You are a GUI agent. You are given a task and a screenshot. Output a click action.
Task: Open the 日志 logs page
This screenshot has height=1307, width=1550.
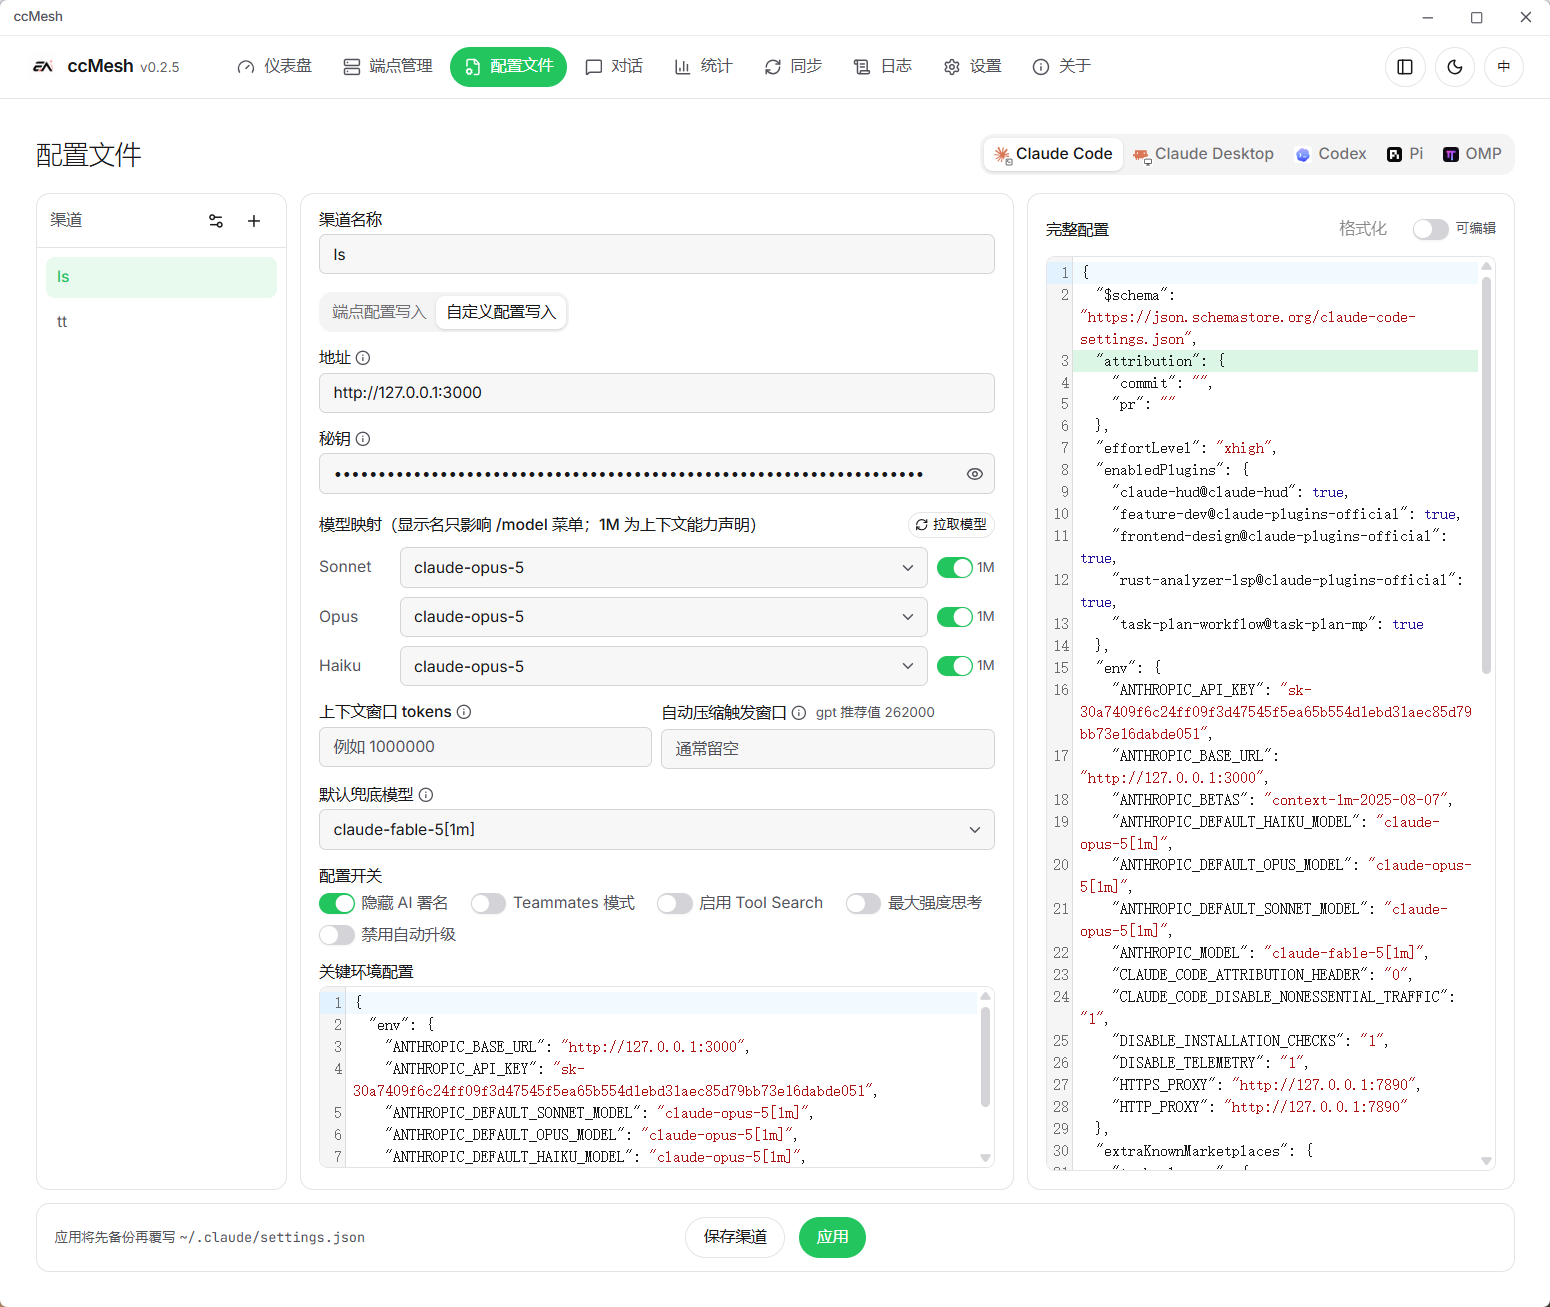883,67
